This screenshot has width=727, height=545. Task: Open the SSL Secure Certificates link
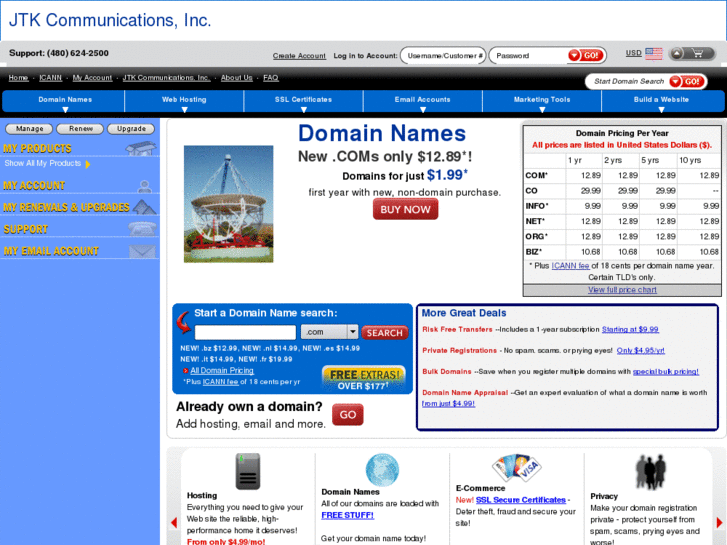(x=521, y=500)
